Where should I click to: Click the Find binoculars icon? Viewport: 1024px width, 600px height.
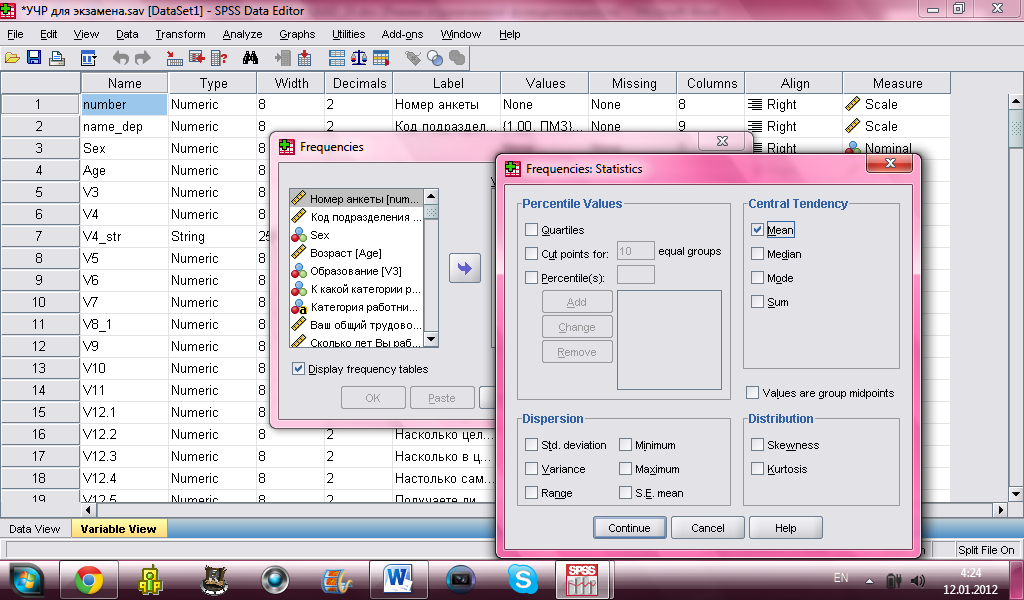point(250,58)
